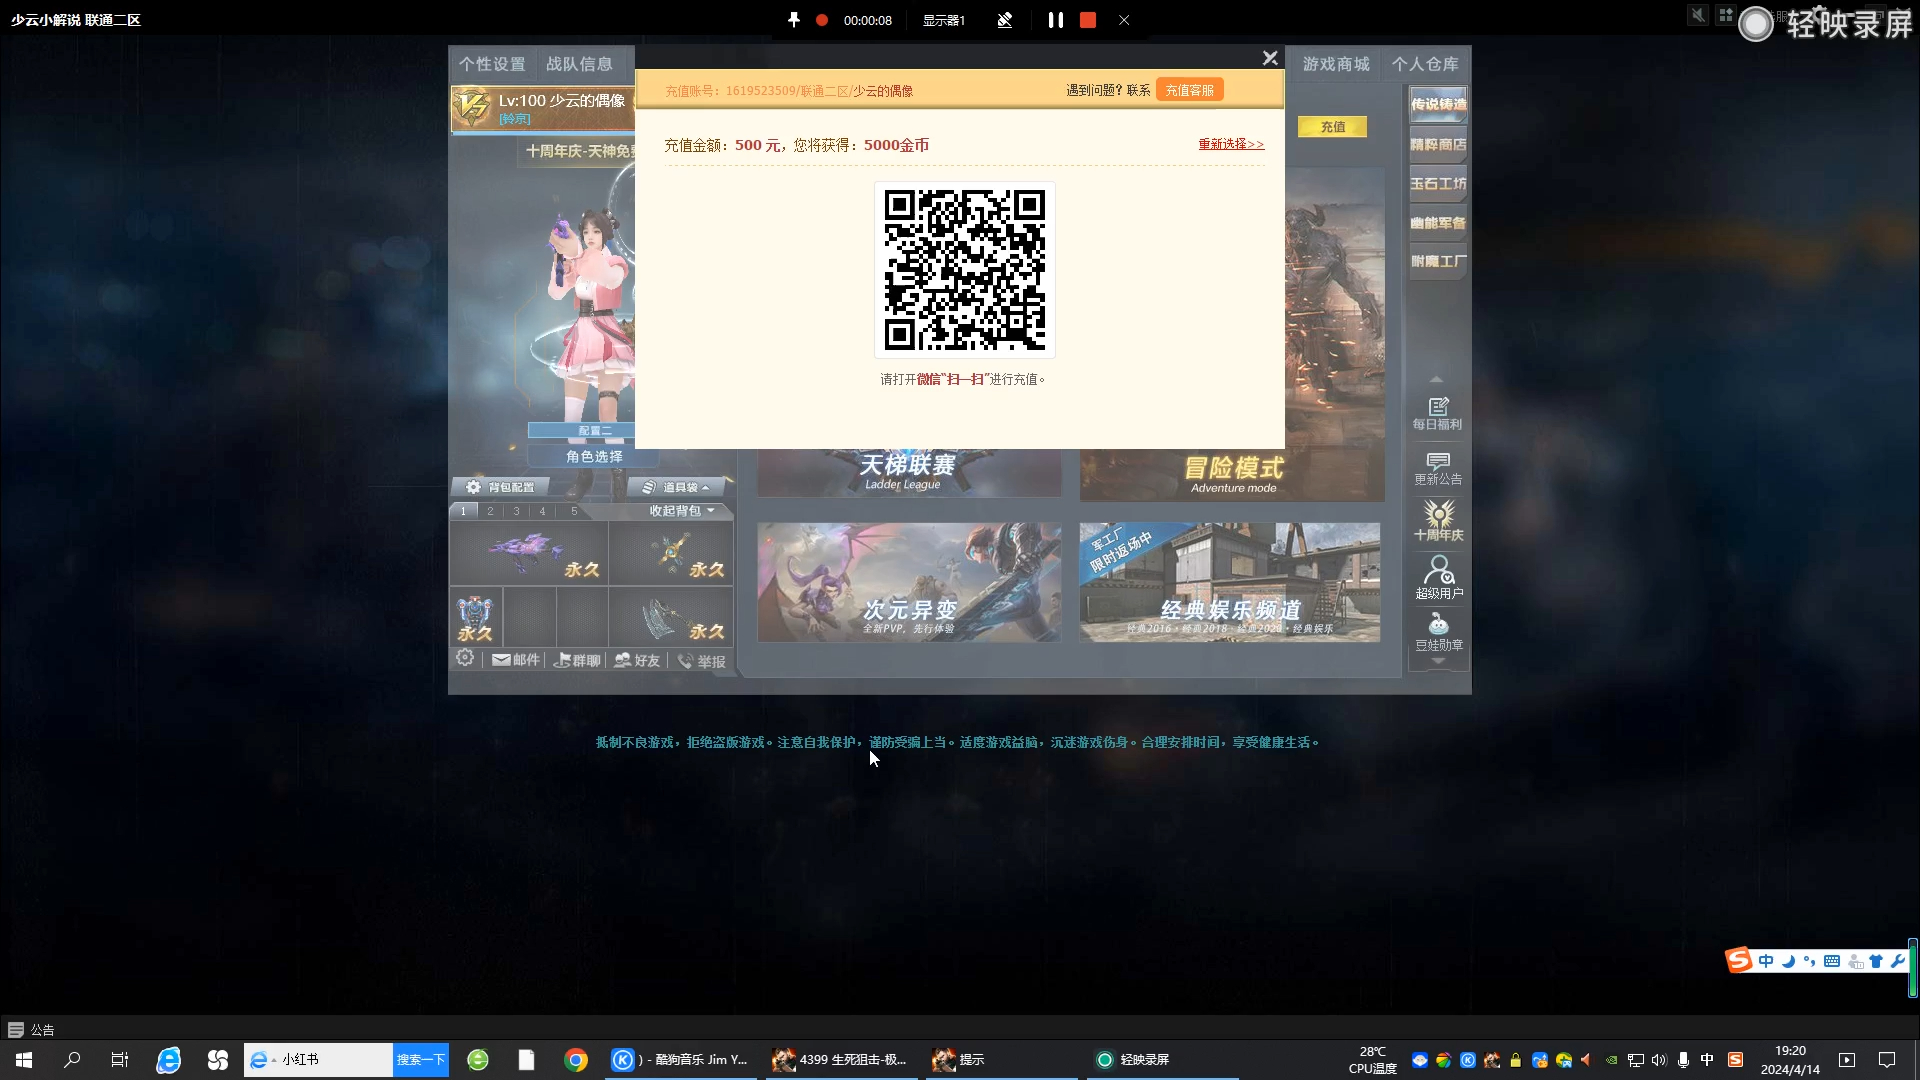Open the 每日福利 daily rewards icon
The width and height of the screenshot is (1920, 1080).
pyautogui.click(x=1438, y=413)
